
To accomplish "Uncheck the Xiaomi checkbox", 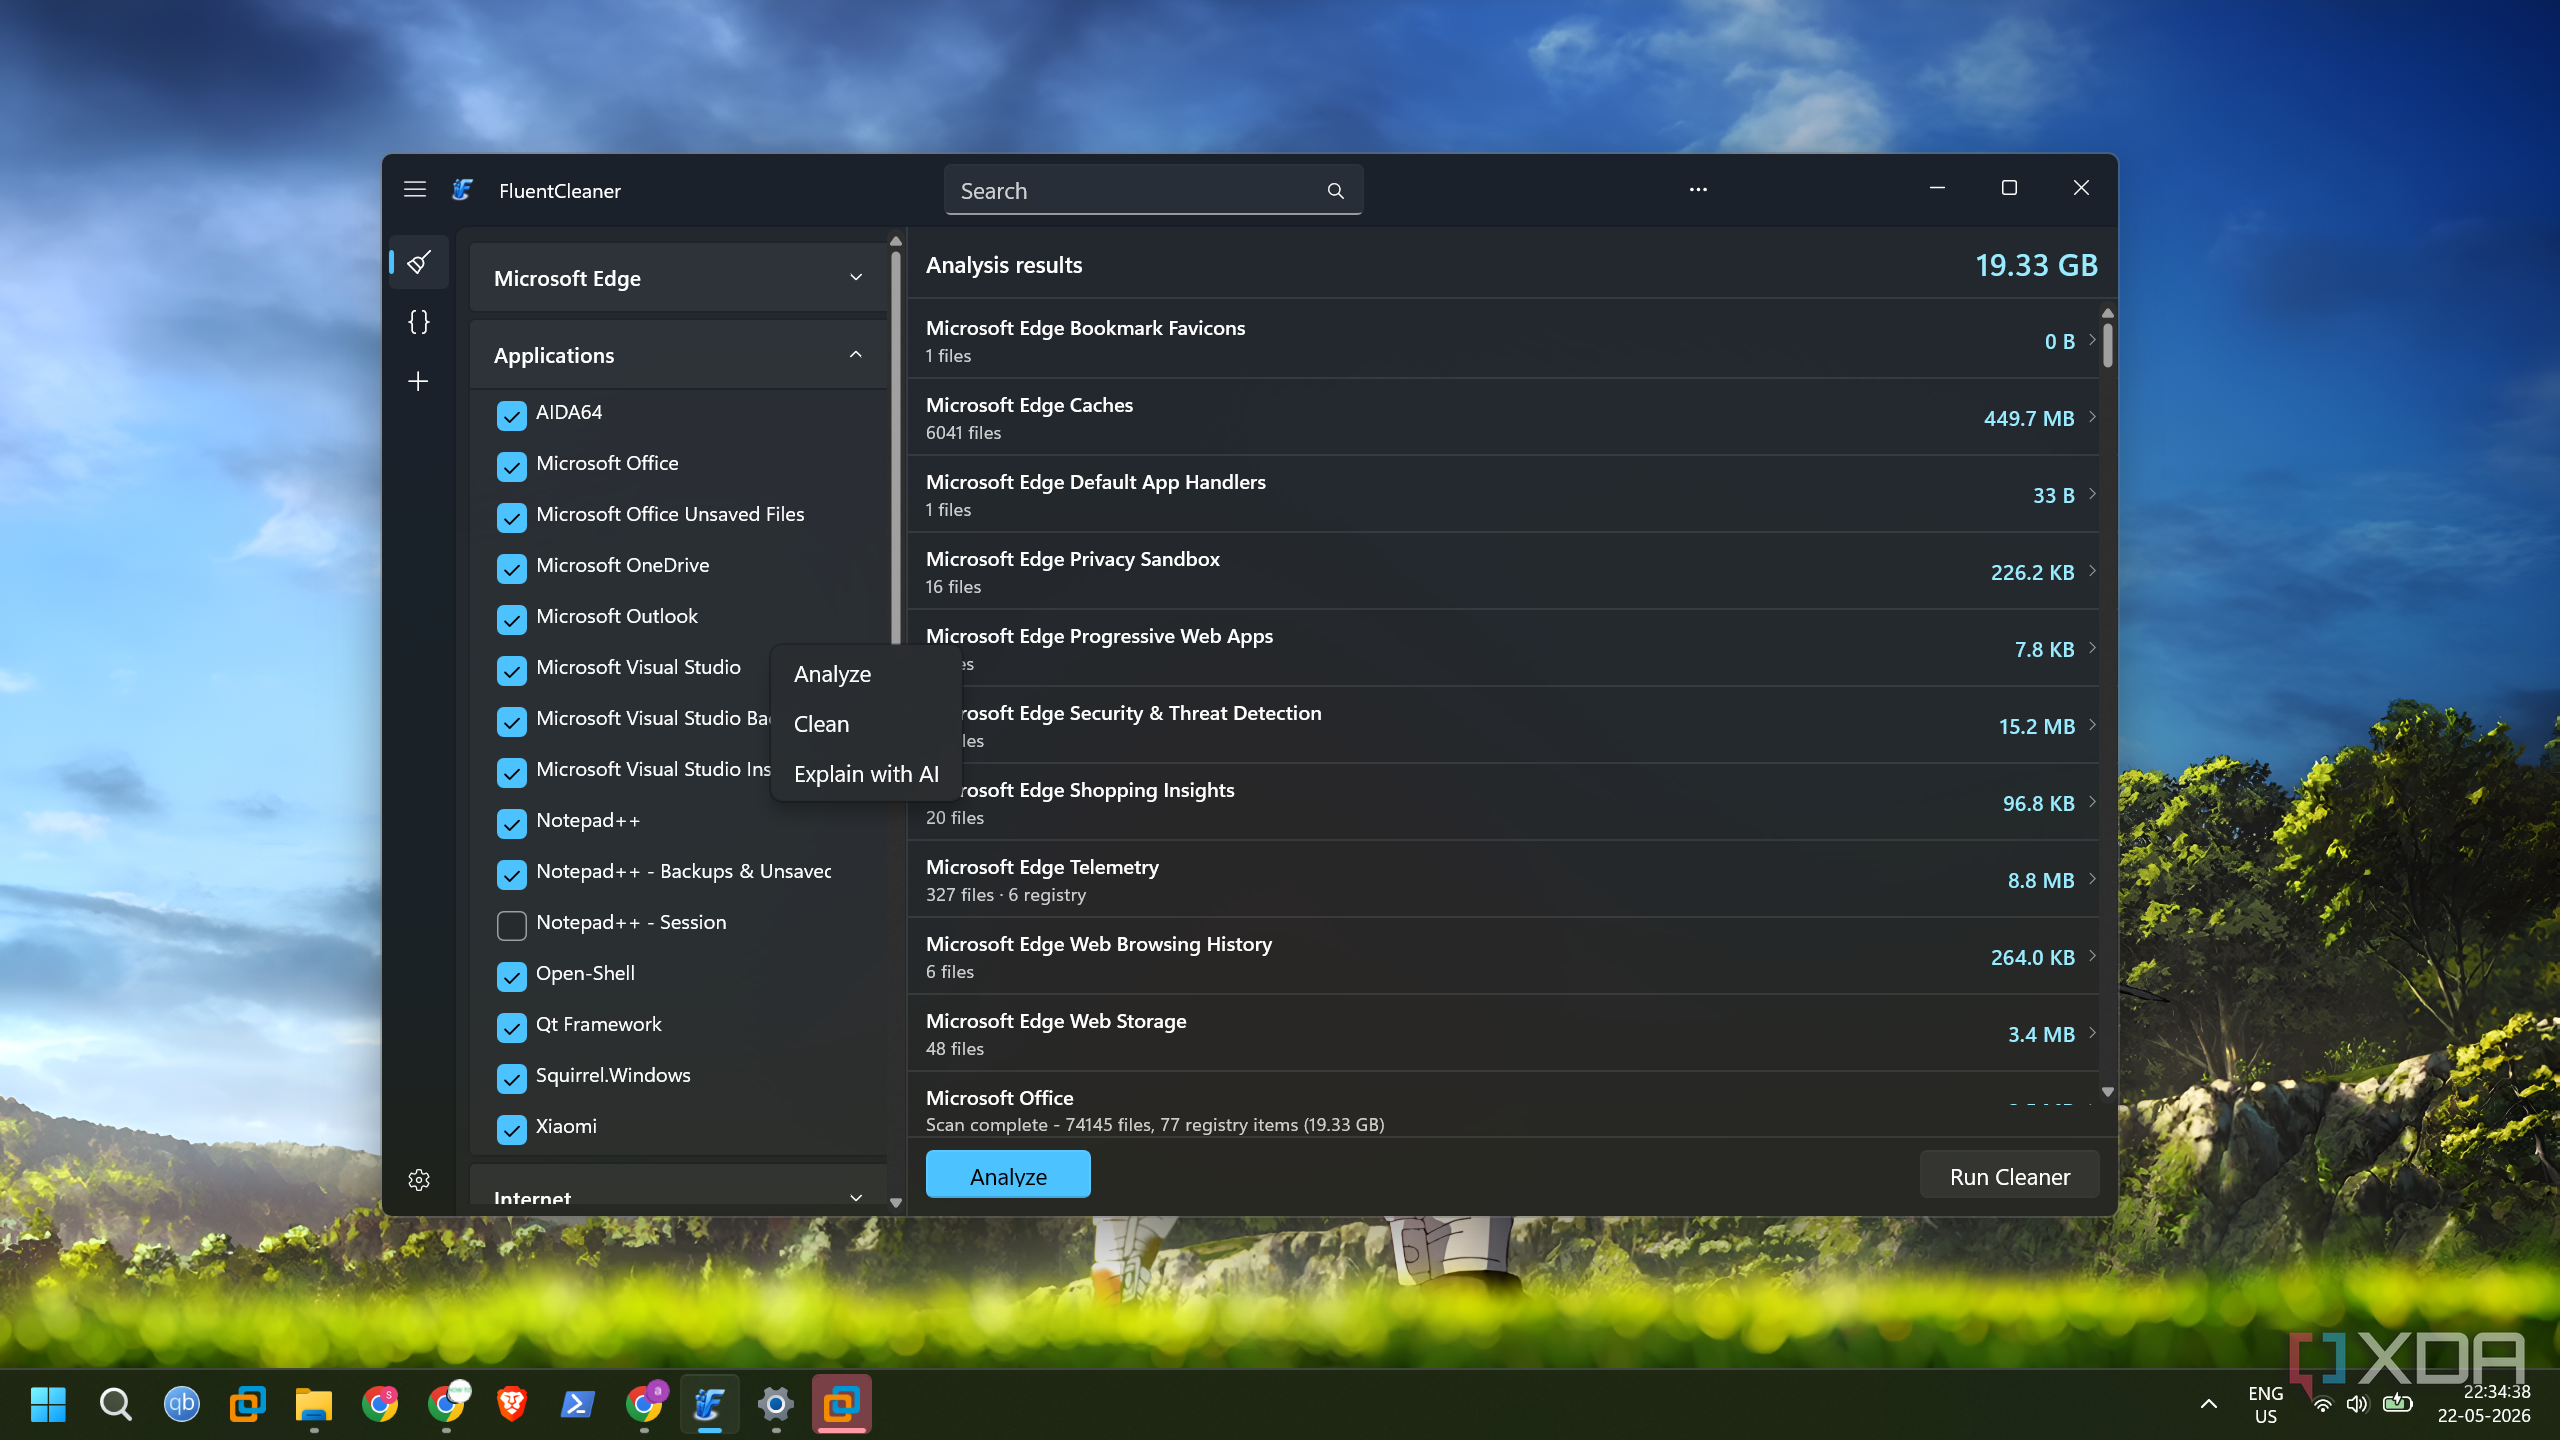I will click(511, 1129).
